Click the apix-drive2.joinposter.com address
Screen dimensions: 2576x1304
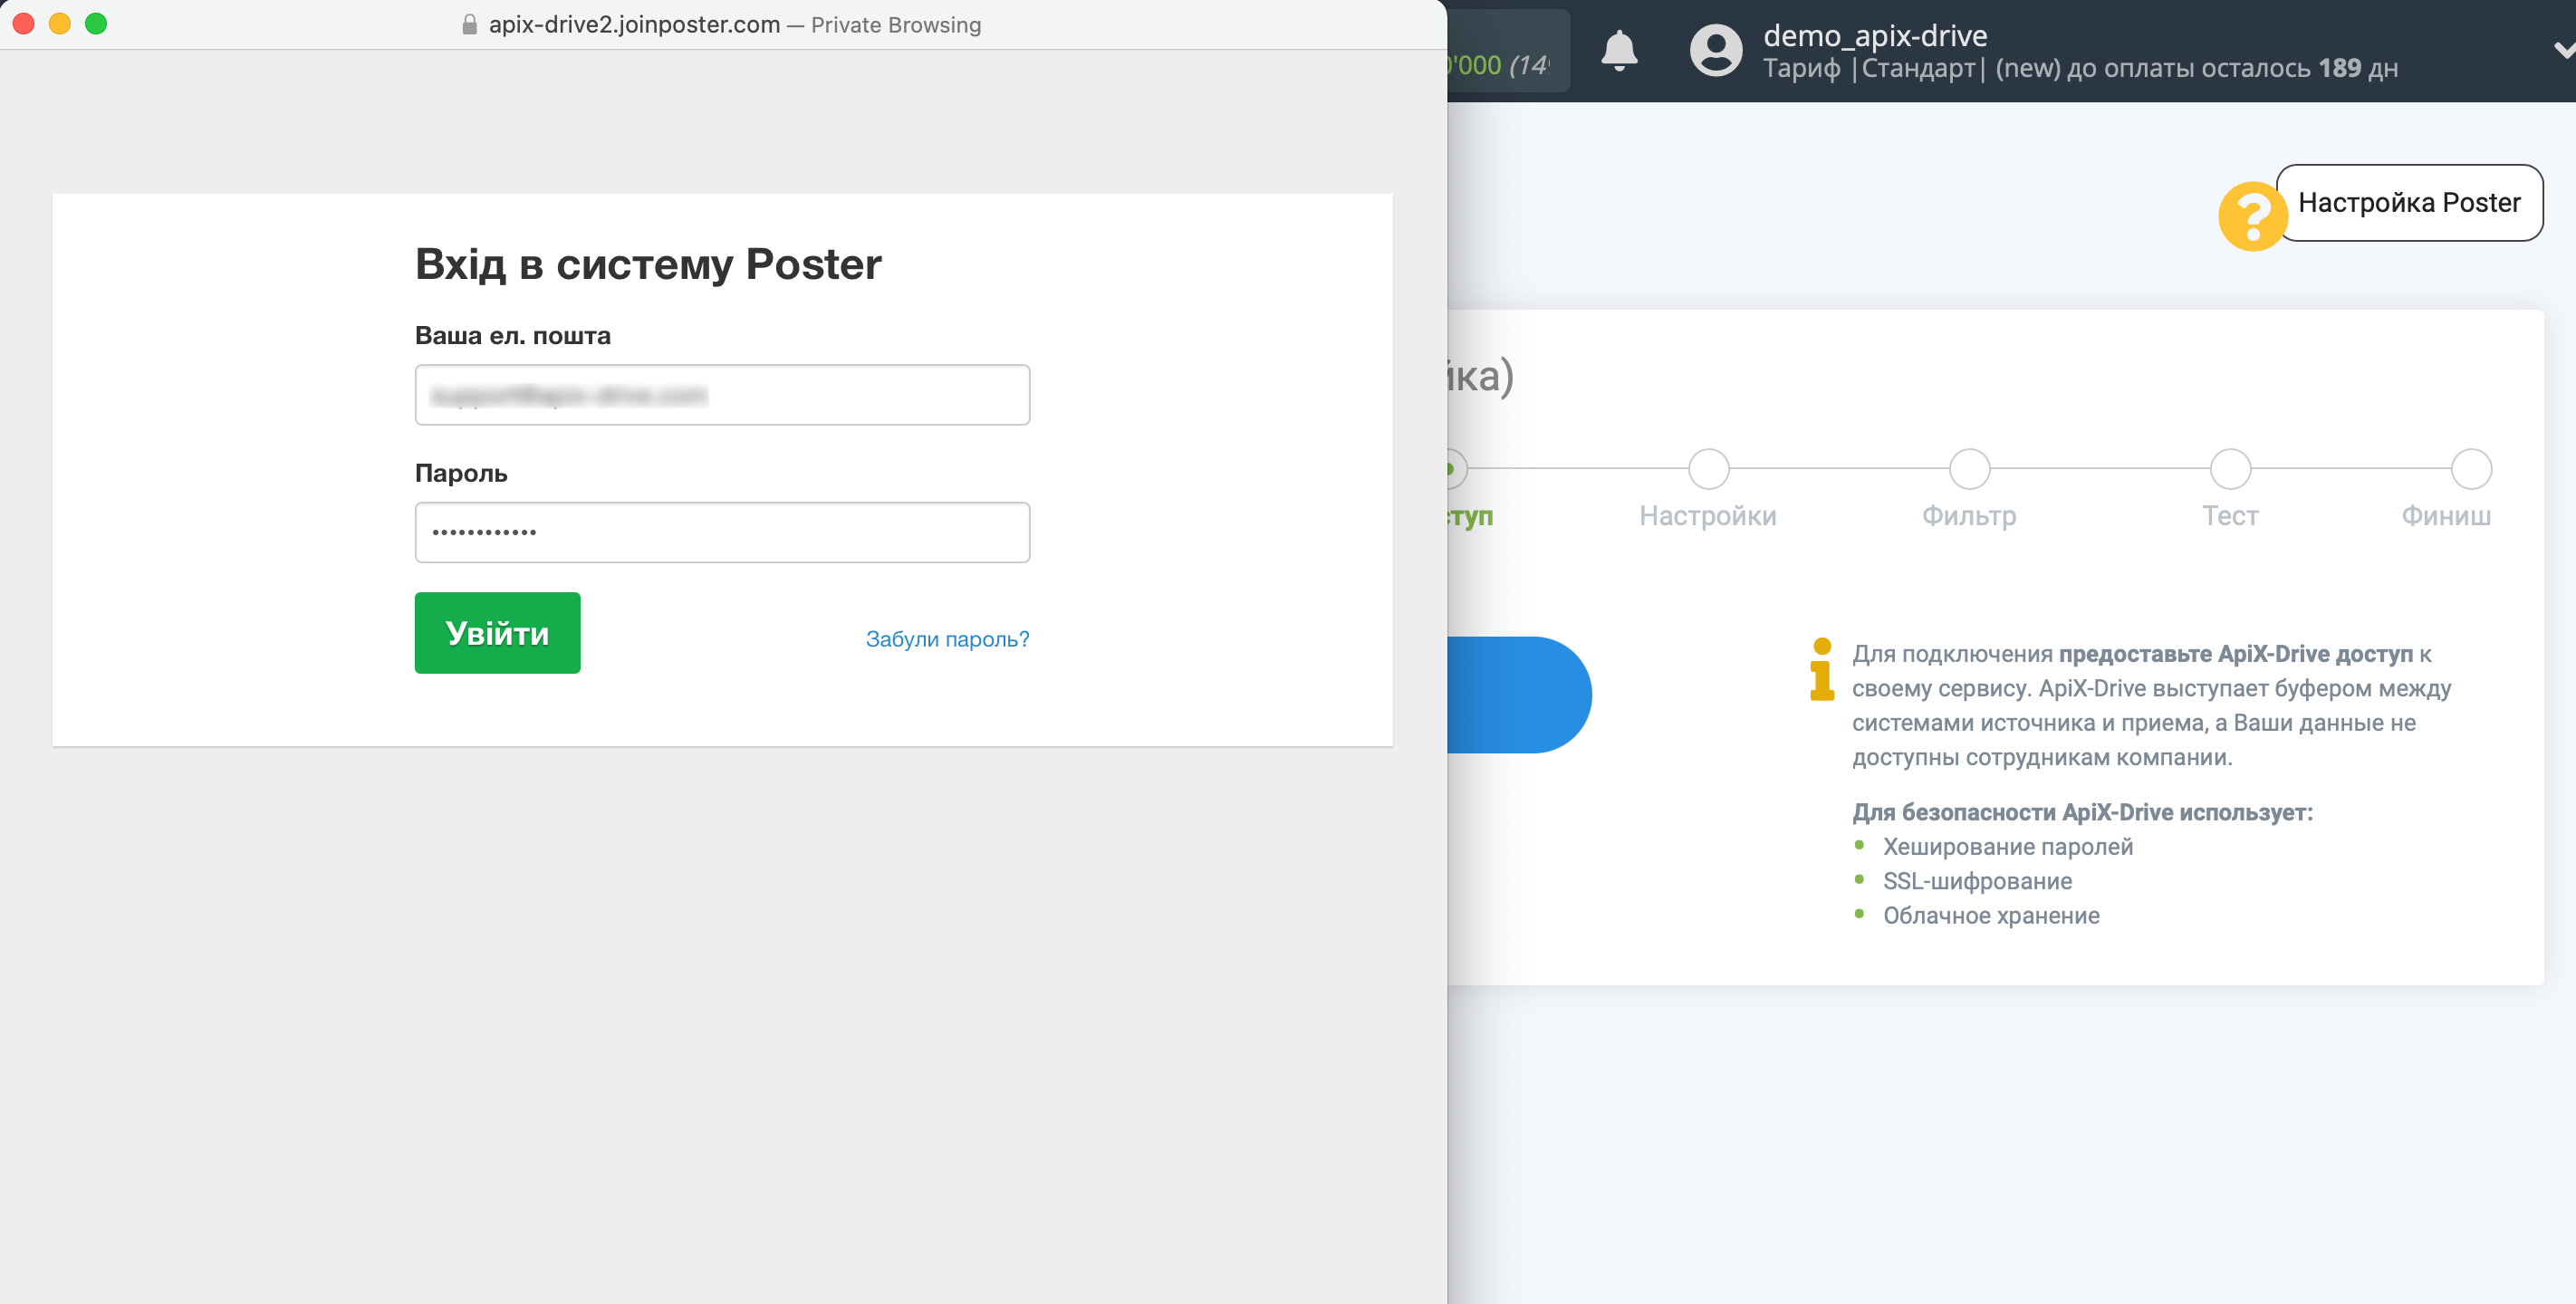(x=634, y=25)
